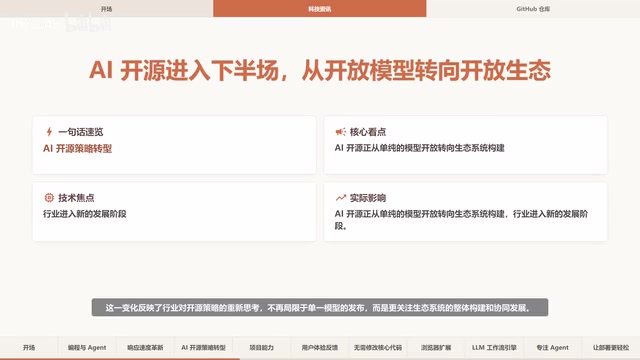
Task: Open the 用户体验反馈 bottom tab
Action: tap(320, 347)
